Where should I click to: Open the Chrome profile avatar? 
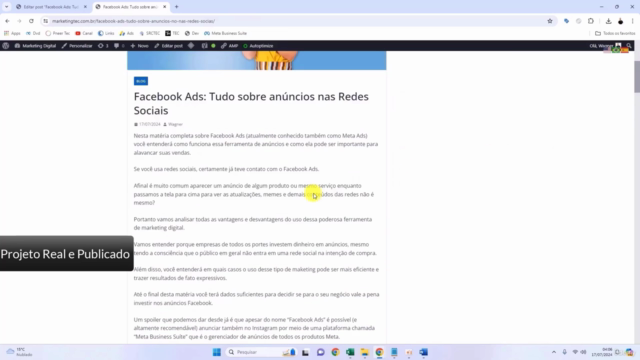pyautogui.click(x=620, y=21)
